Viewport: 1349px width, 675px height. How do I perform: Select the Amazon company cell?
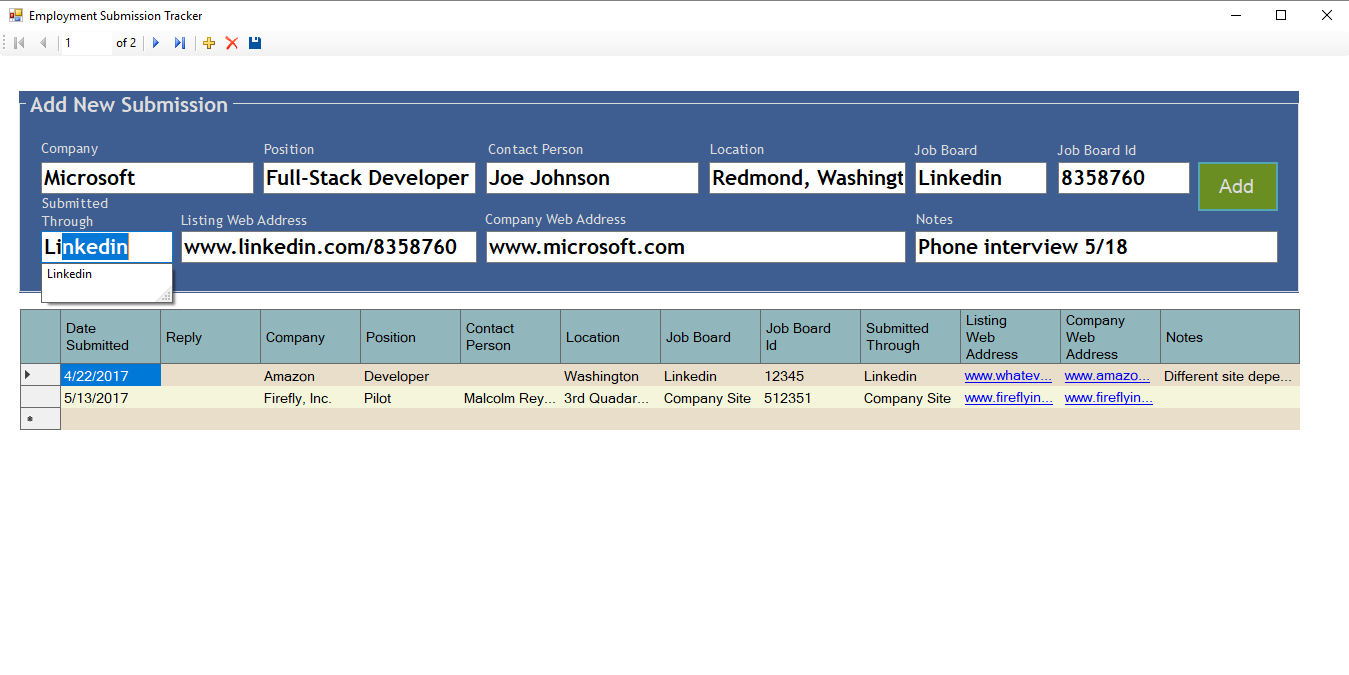(x=310, y=376)
